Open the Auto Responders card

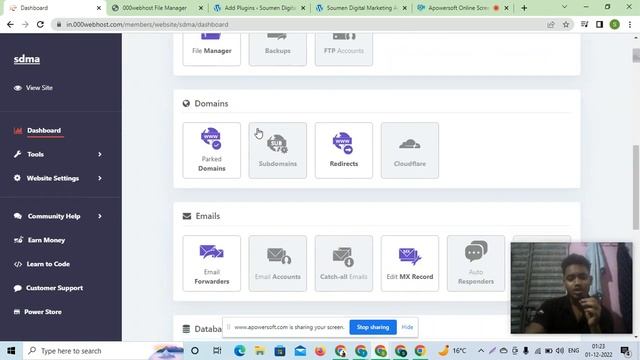pyautogui.click(x=476, y=263)
